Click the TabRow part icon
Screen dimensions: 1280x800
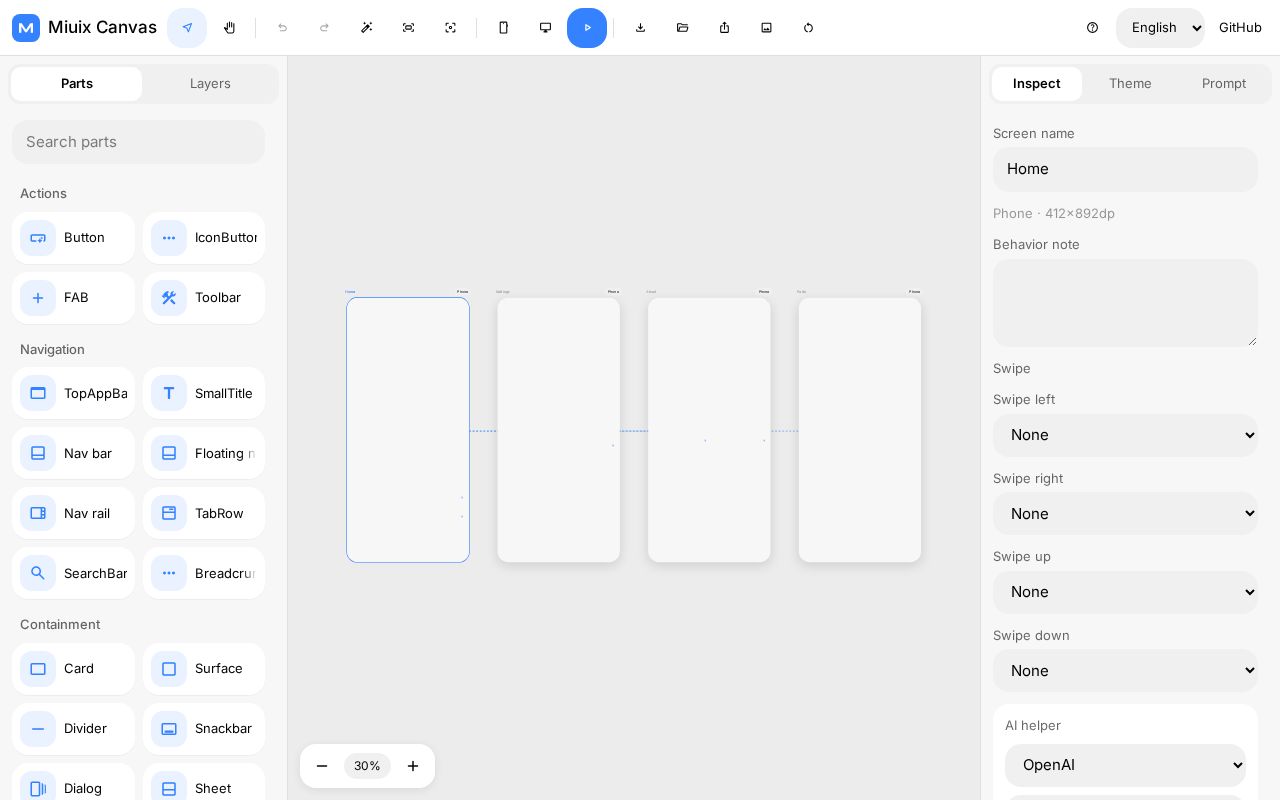coord(169,513)
